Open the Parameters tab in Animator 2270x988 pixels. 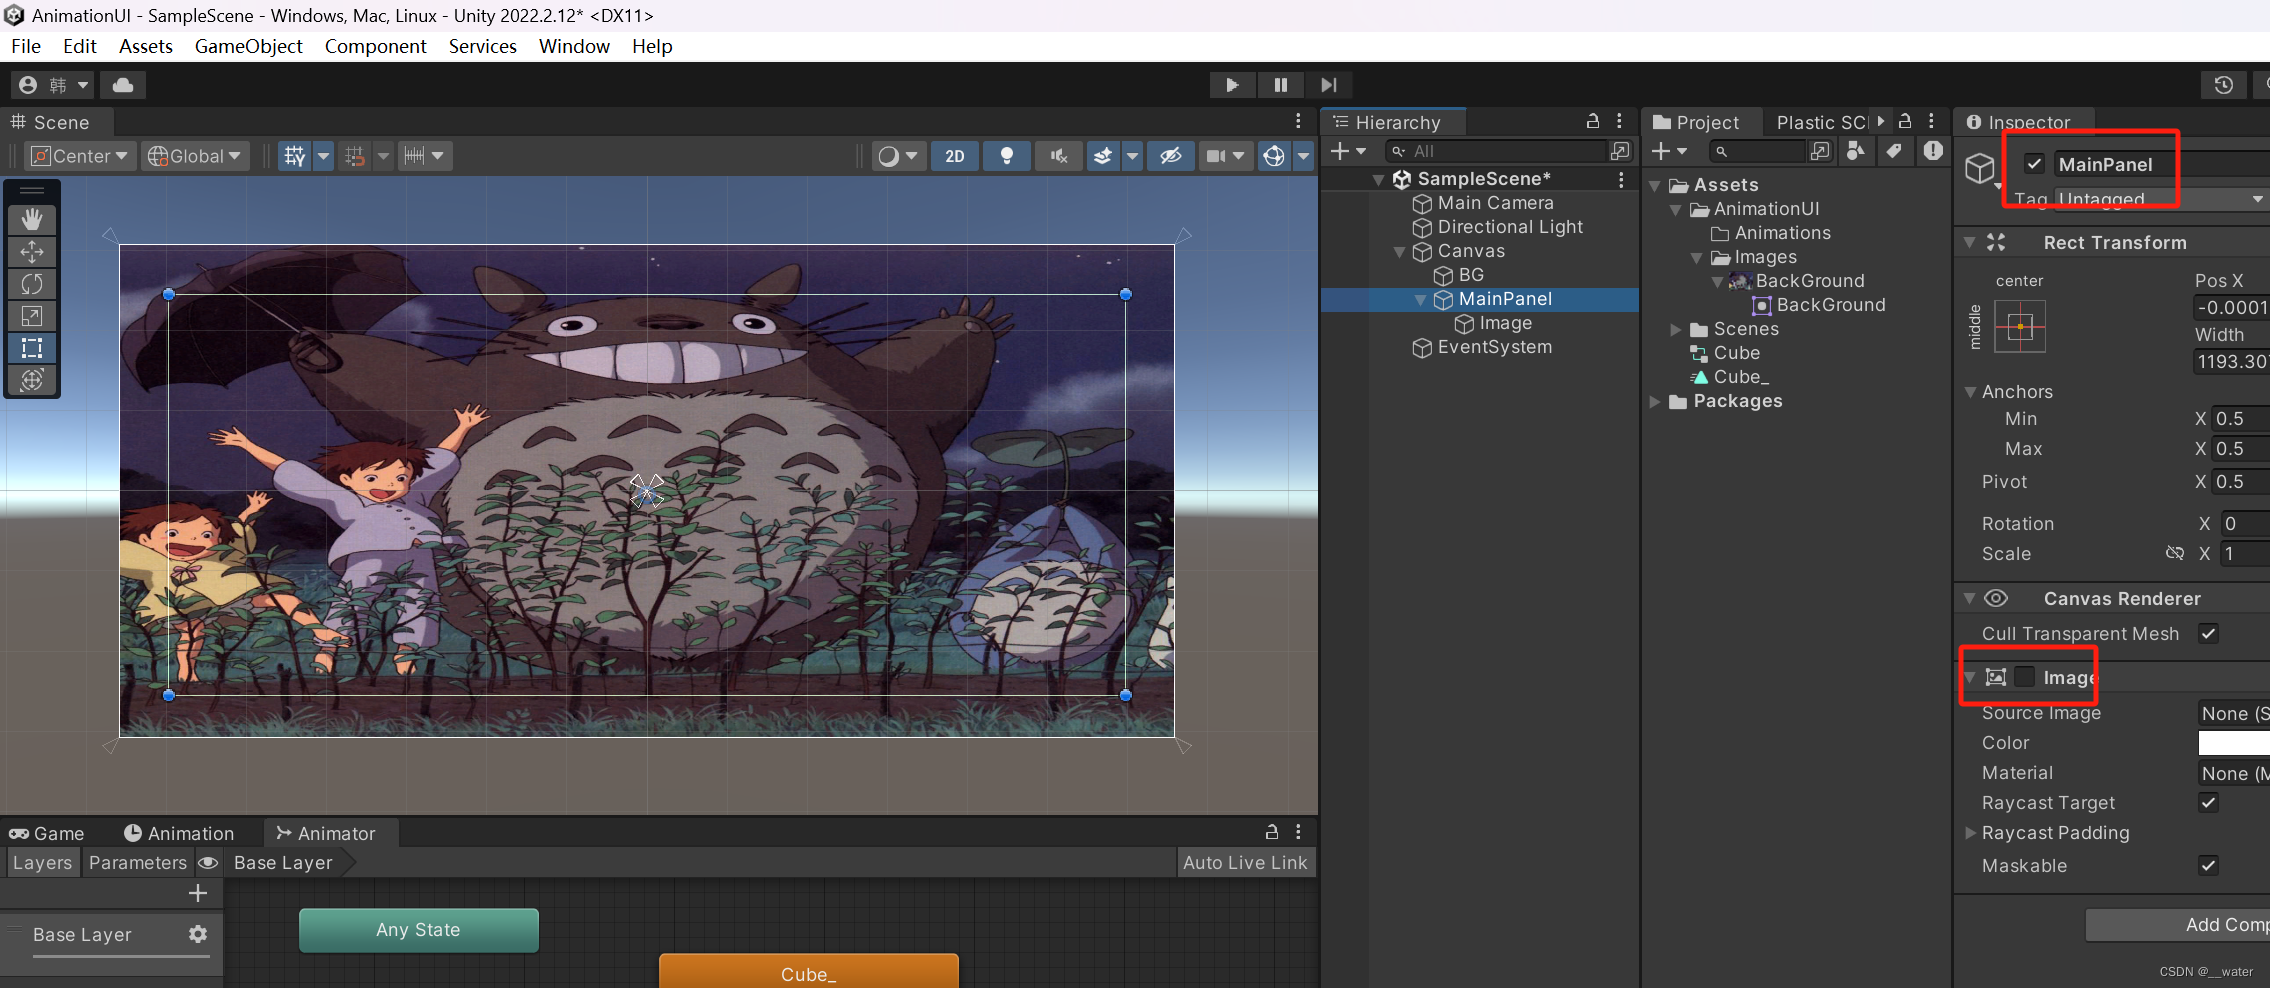pos(138,862)
